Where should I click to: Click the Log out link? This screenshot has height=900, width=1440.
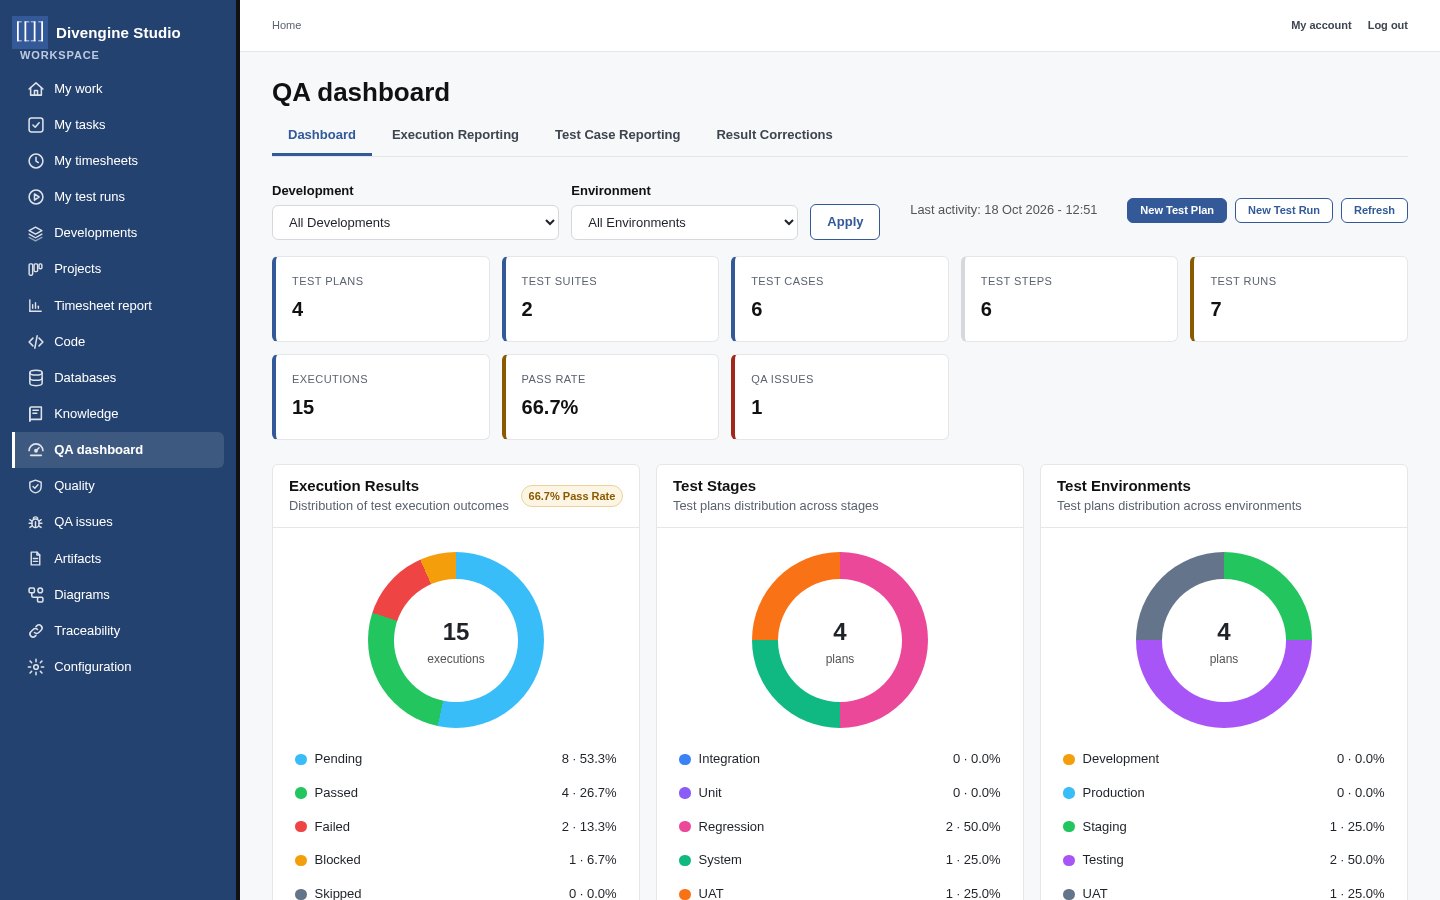click(x=1388, y=25)
